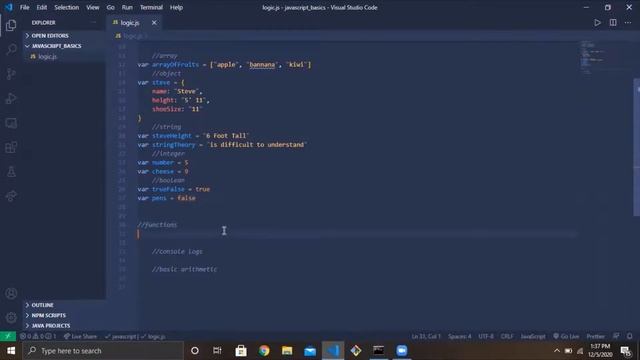
Task: Click the taskbar clock showing 1:37 PM
Action: coord(600,351)
